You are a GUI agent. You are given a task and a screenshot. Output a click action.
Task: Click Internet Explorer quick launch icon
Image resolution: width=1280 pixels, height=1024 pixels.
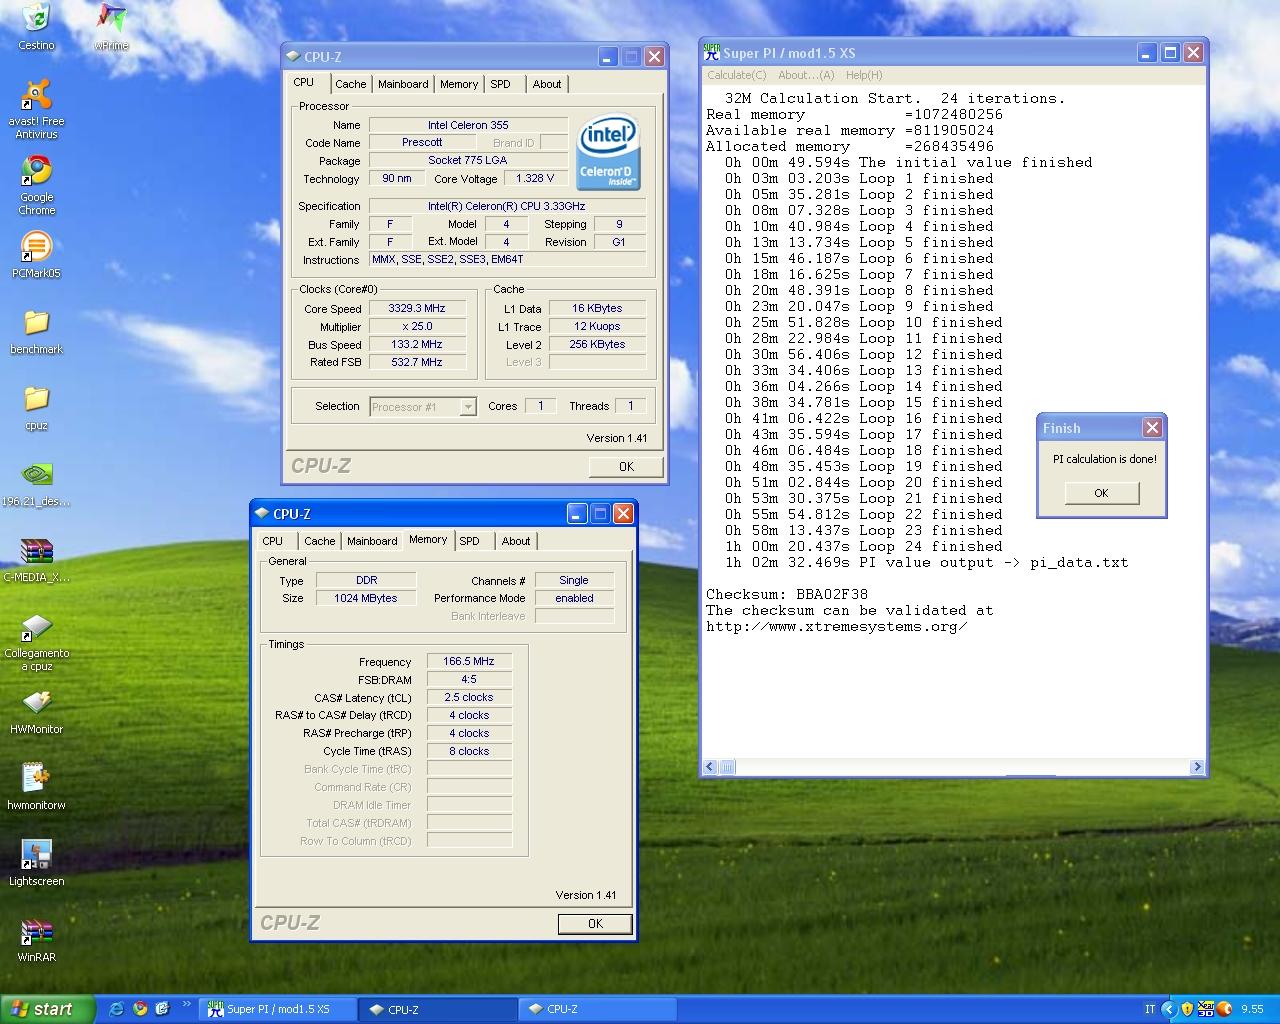(117, 1009)
